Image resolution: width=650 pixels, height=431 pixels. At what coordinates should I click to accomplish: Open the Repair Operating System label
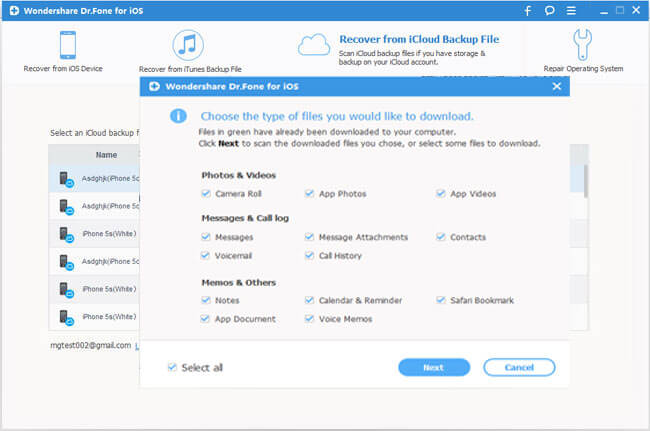(583, 69)
